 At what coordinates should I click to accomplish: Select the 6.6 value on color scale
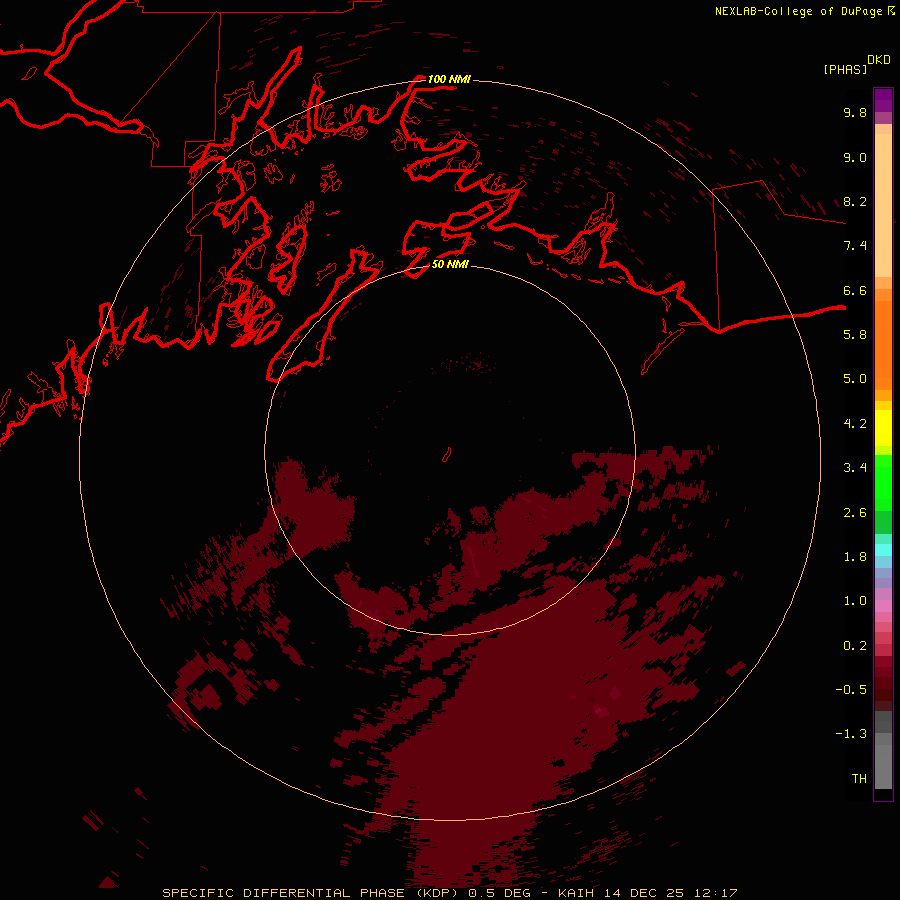pyautogui.click(x=855, y=290)
